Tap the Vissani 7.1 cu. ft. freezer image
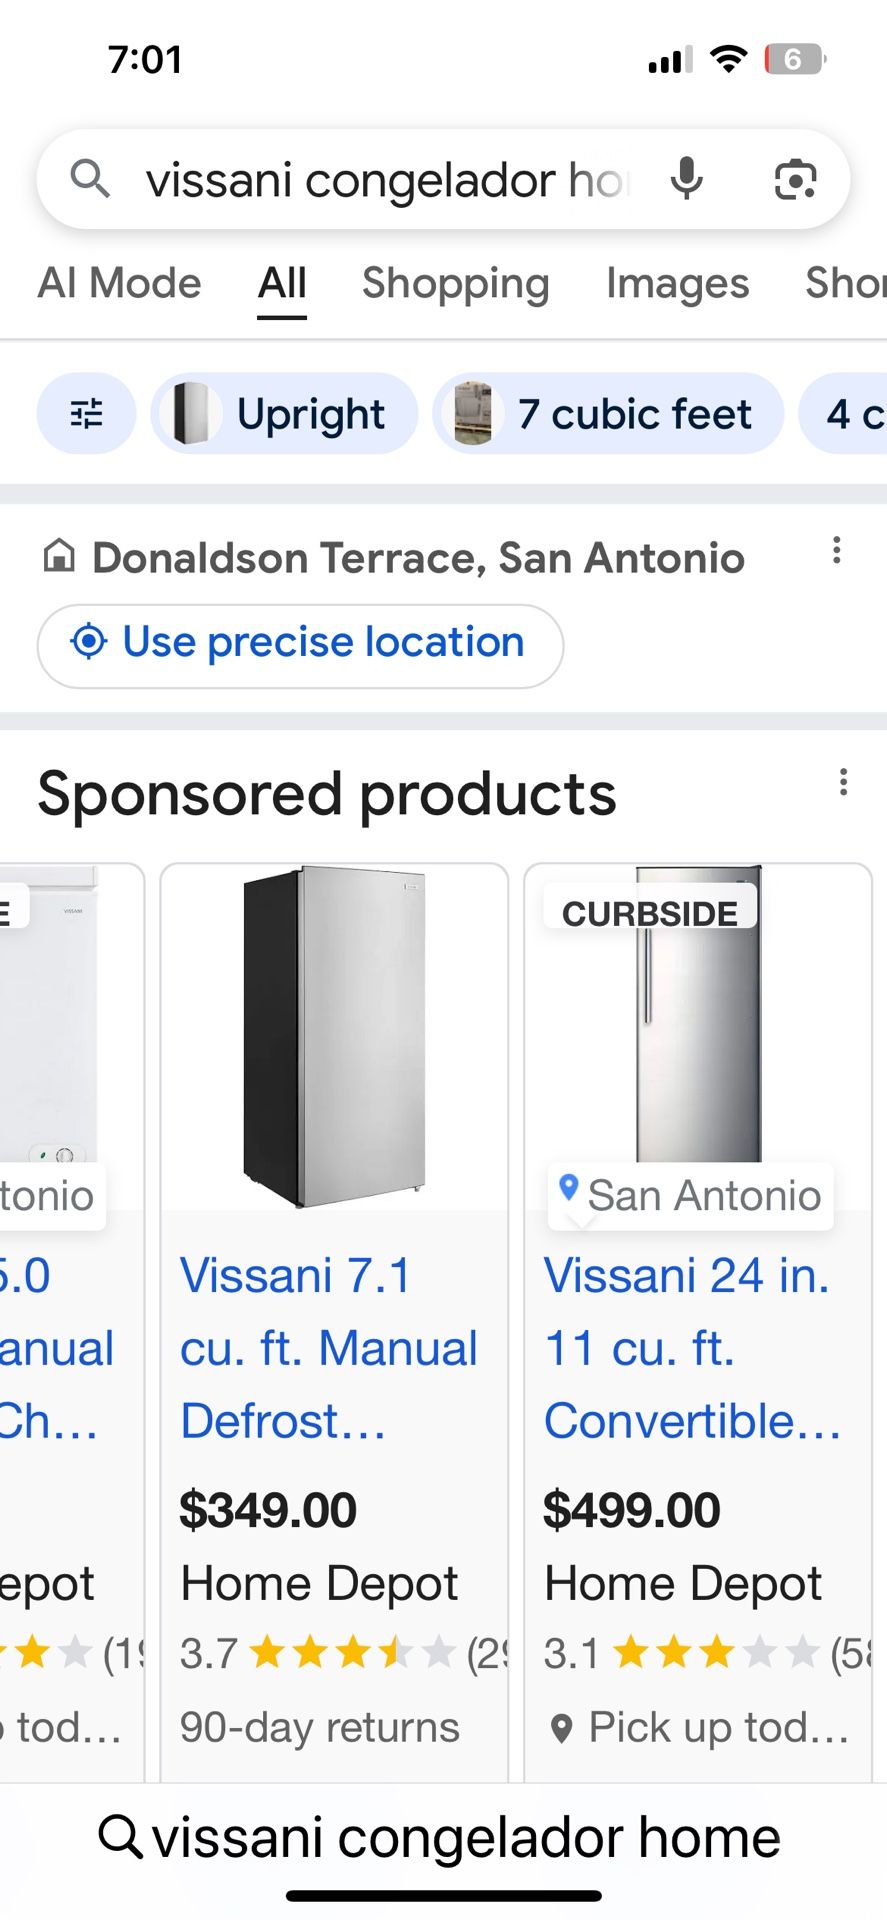The height and width of the screenshot is (1920, 887). [x=334, y=1035]
